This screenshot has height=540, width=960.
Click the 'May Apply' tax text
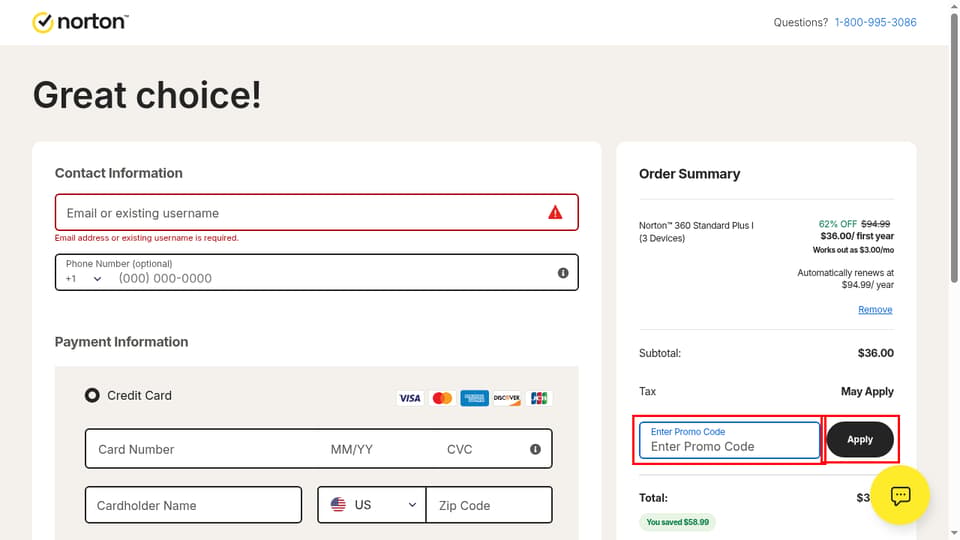[867, 391]
